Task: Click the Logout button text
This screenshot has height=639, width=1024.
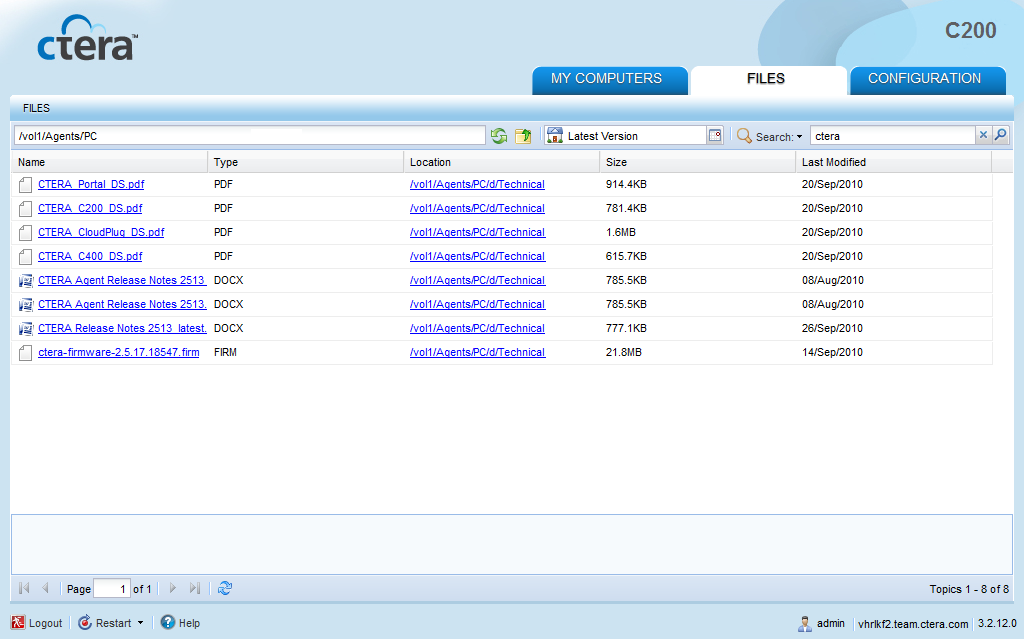Action: tap(46, 623)
